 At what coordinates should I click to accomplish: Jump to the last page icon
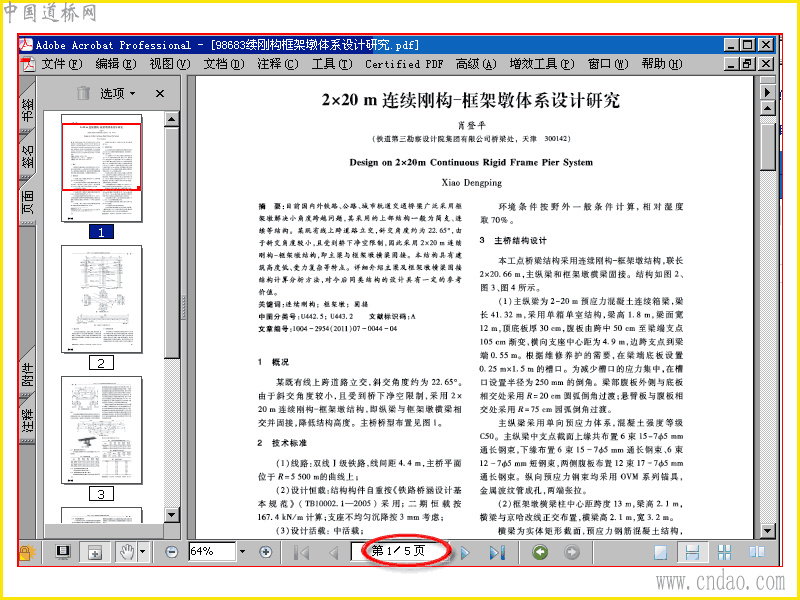[x=496, y=552]
